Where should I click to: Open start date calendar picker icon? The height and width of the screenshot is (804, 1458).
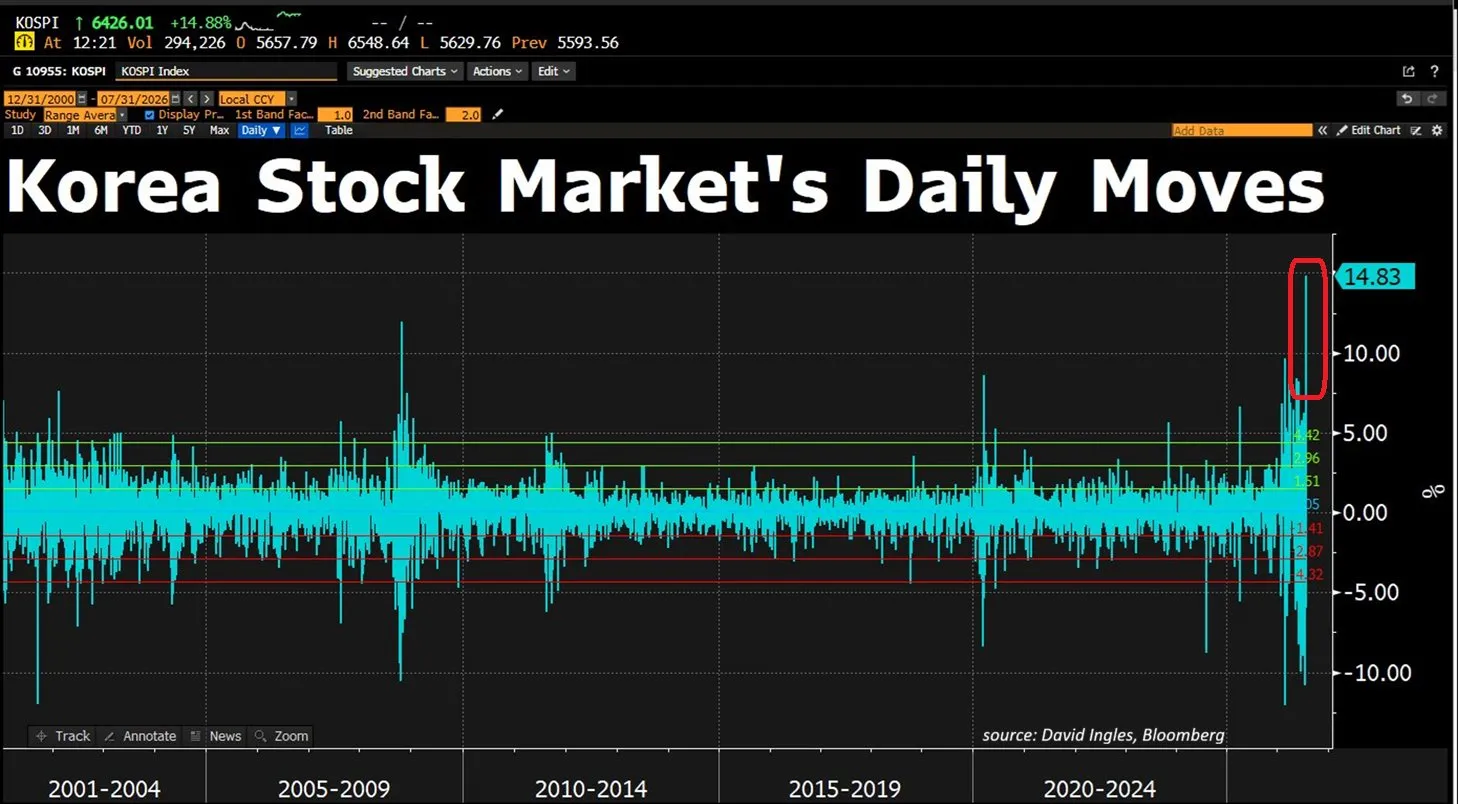pyautogui.click(x=81, y=99)
